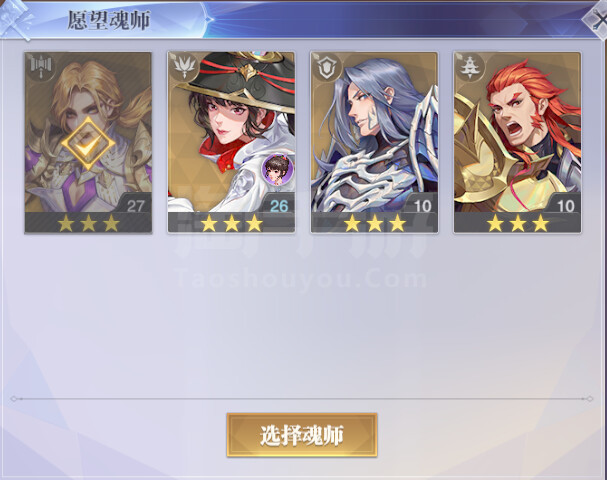The width and height of the screenshot is (607, 480).
Task: Click the lotus class icon on the black-hat card
Action: click(x=183, y=67)
